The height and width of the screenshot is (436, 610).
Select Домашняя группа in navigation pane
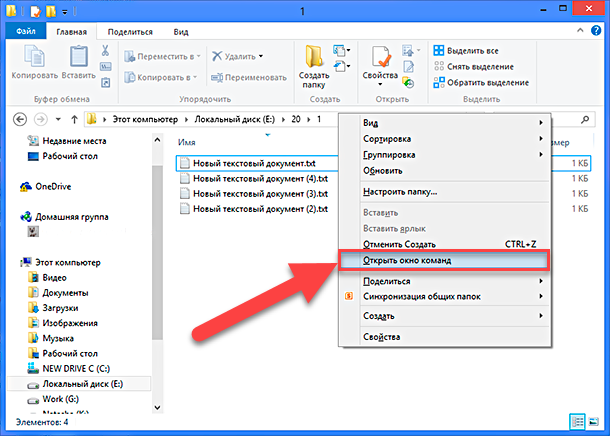[x=65, y=217]
